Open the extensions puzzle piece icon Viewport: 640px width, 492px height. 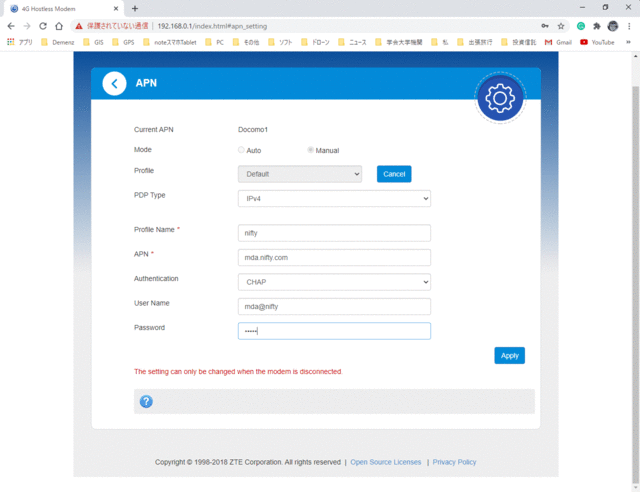click(597, 26)
